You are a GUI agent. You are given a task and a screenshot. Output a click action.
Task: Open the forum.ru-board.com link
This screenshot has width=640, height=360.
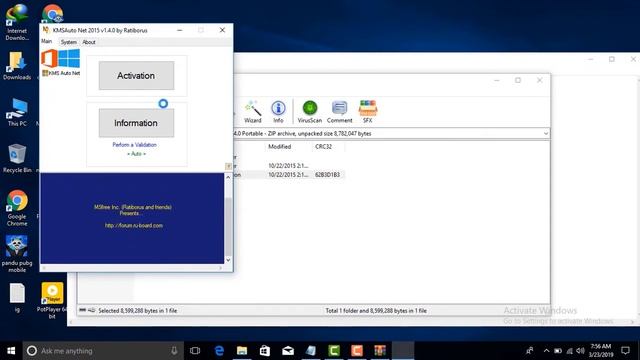click(134, 225)
